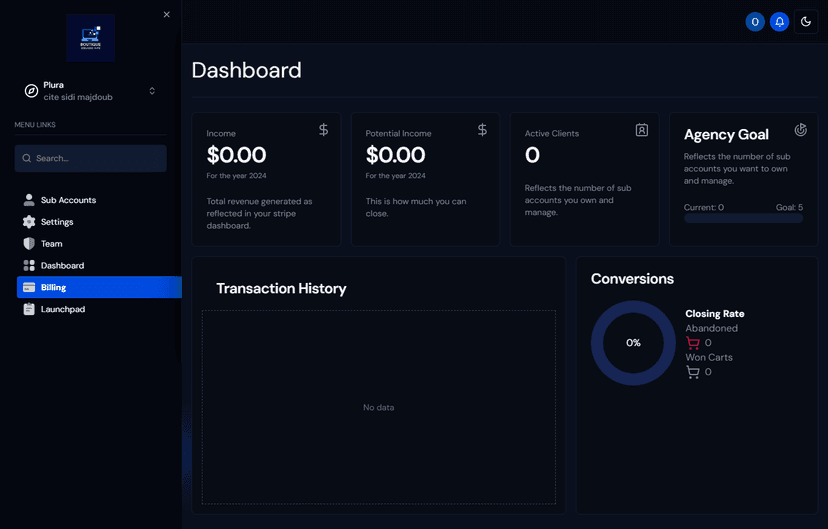The height and width of the screenshot is (529, 828).
Task: Click the Income $0.00 value
Action: tap(236, 155)
